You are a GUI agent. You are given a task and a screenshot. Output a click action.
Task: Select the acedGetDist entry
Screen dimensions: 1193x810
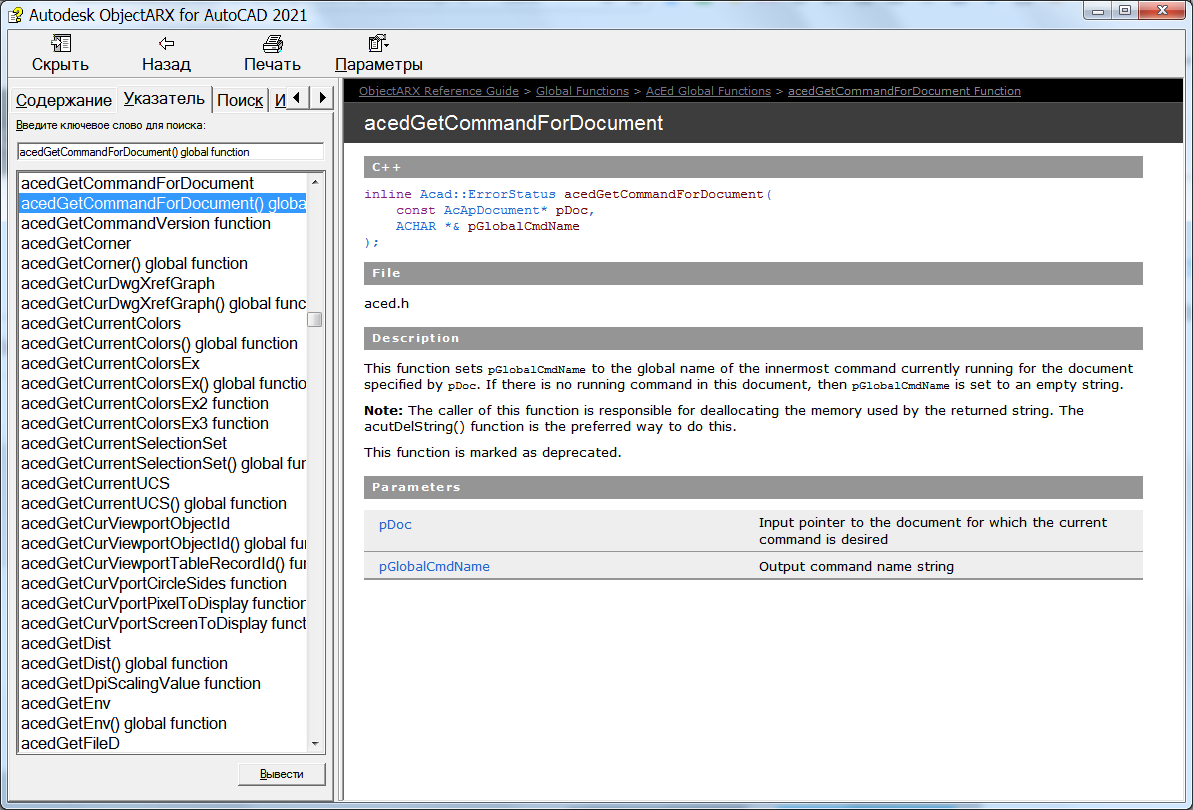coord(163,643)
